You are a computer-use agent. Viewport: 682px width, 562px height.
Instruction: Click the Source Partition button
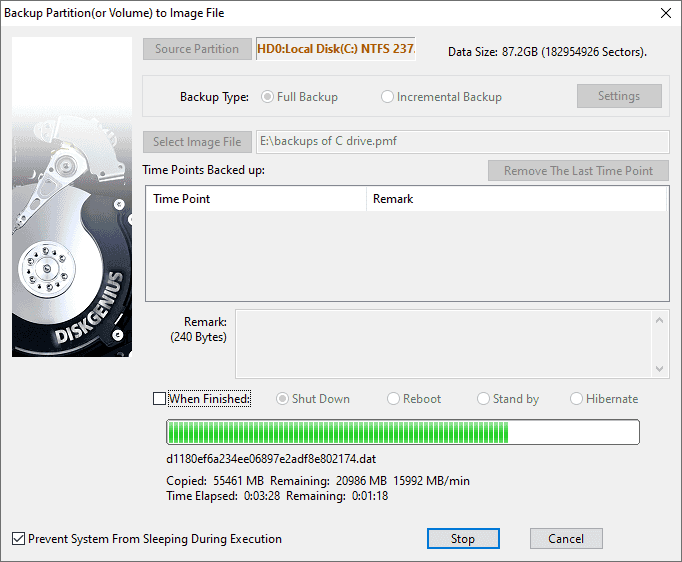pos(197,49)
